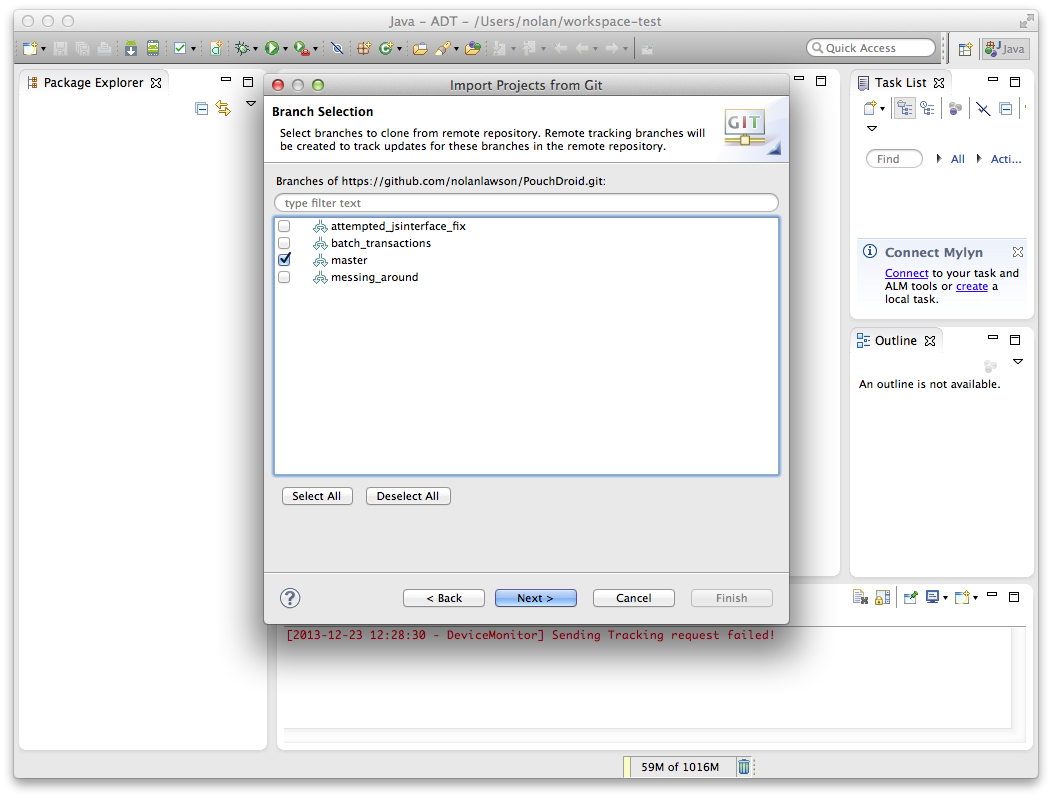Screen dimensions: 1052x798
Task: Check the batch_transactions branch checkbox
Action: [284, 243]
